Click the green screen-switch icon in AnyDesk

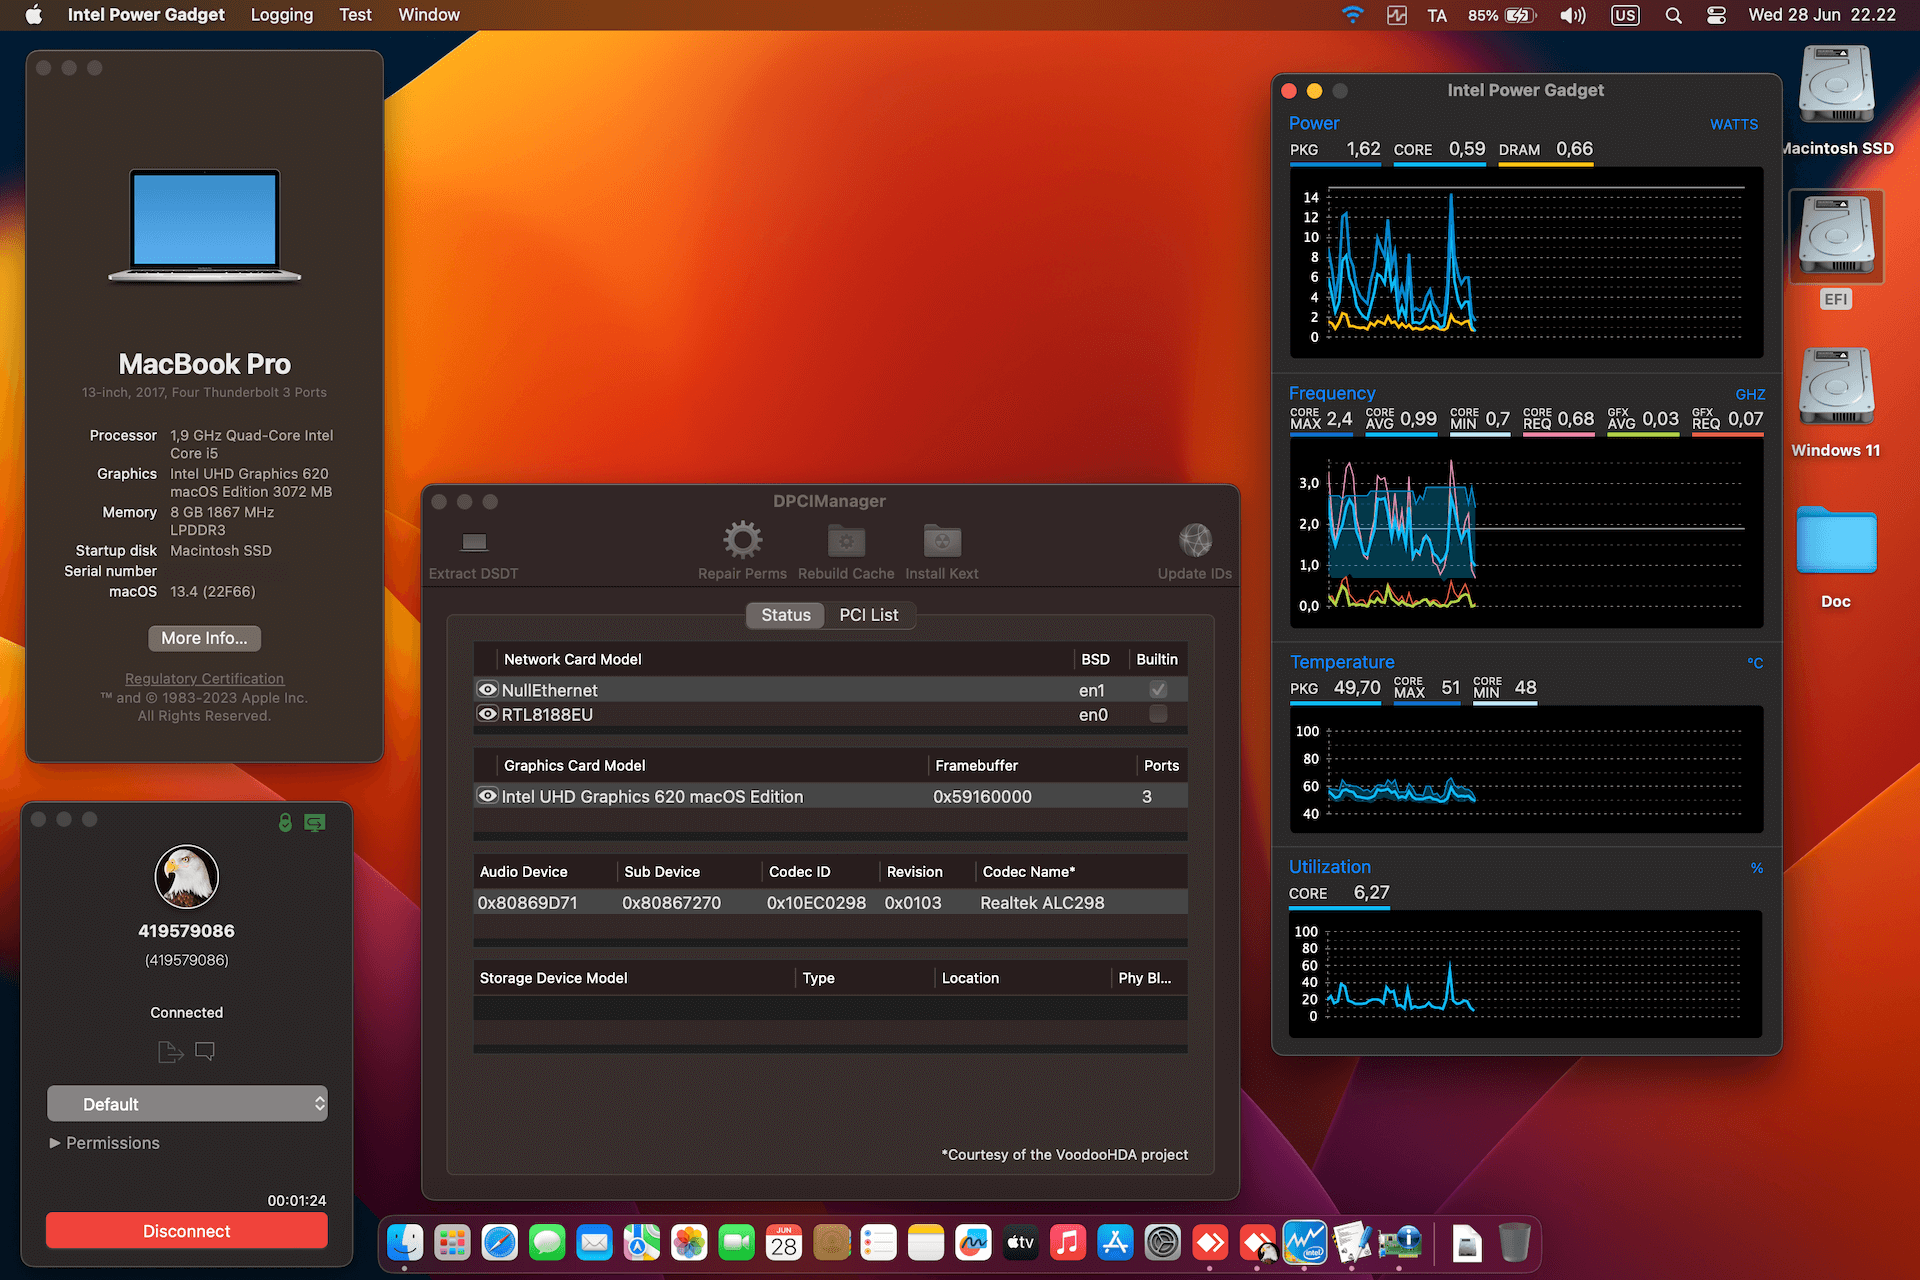[x=315, y=822]
